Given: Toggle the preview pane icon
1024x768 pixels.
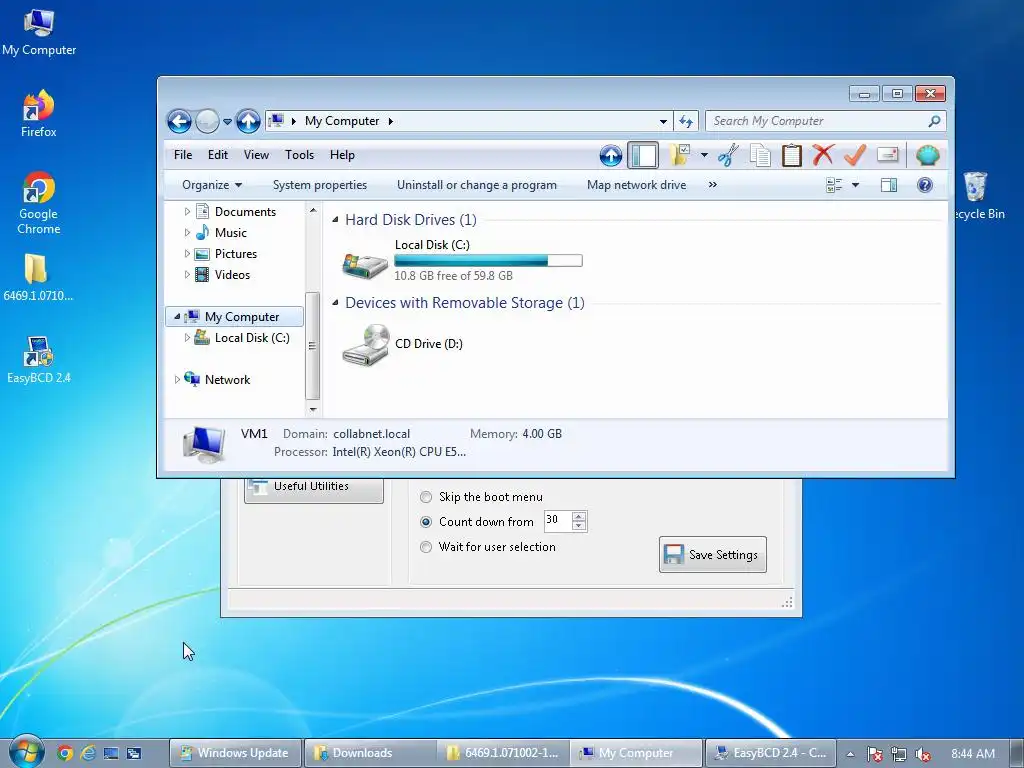Looking at the screenshot, I should tap(889, 185).
